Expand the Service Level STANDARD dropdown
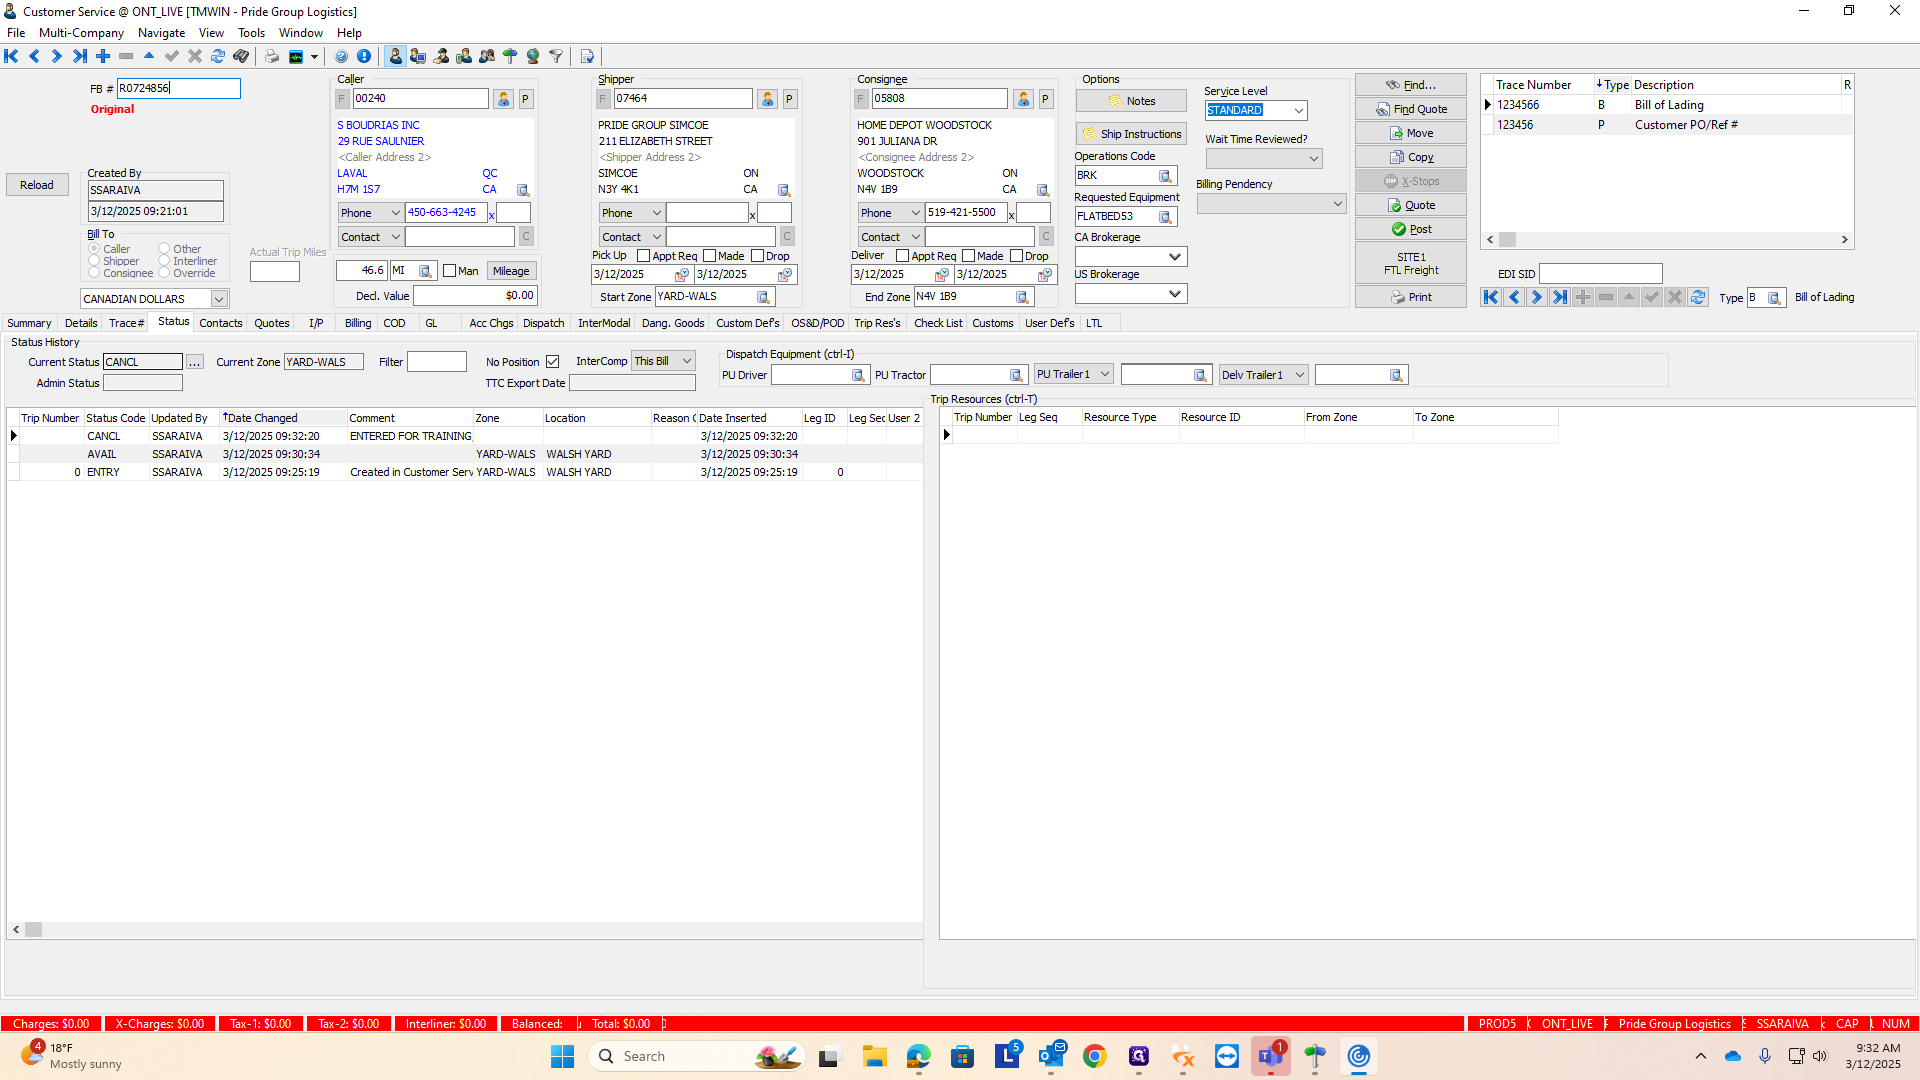The width and height of the screenshot is (1920, 1080). click(x=1298, y=111)
